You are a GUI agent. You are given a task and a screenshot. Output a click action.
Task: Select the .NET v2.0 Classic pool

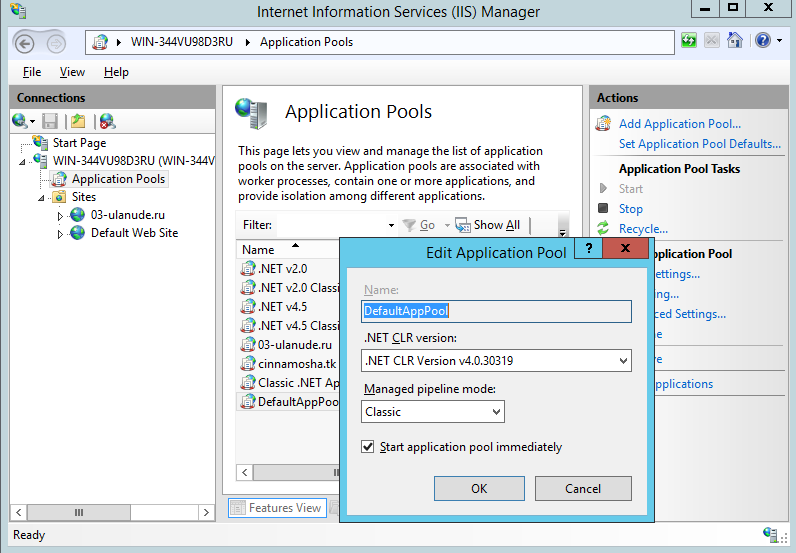pos(288,288)
